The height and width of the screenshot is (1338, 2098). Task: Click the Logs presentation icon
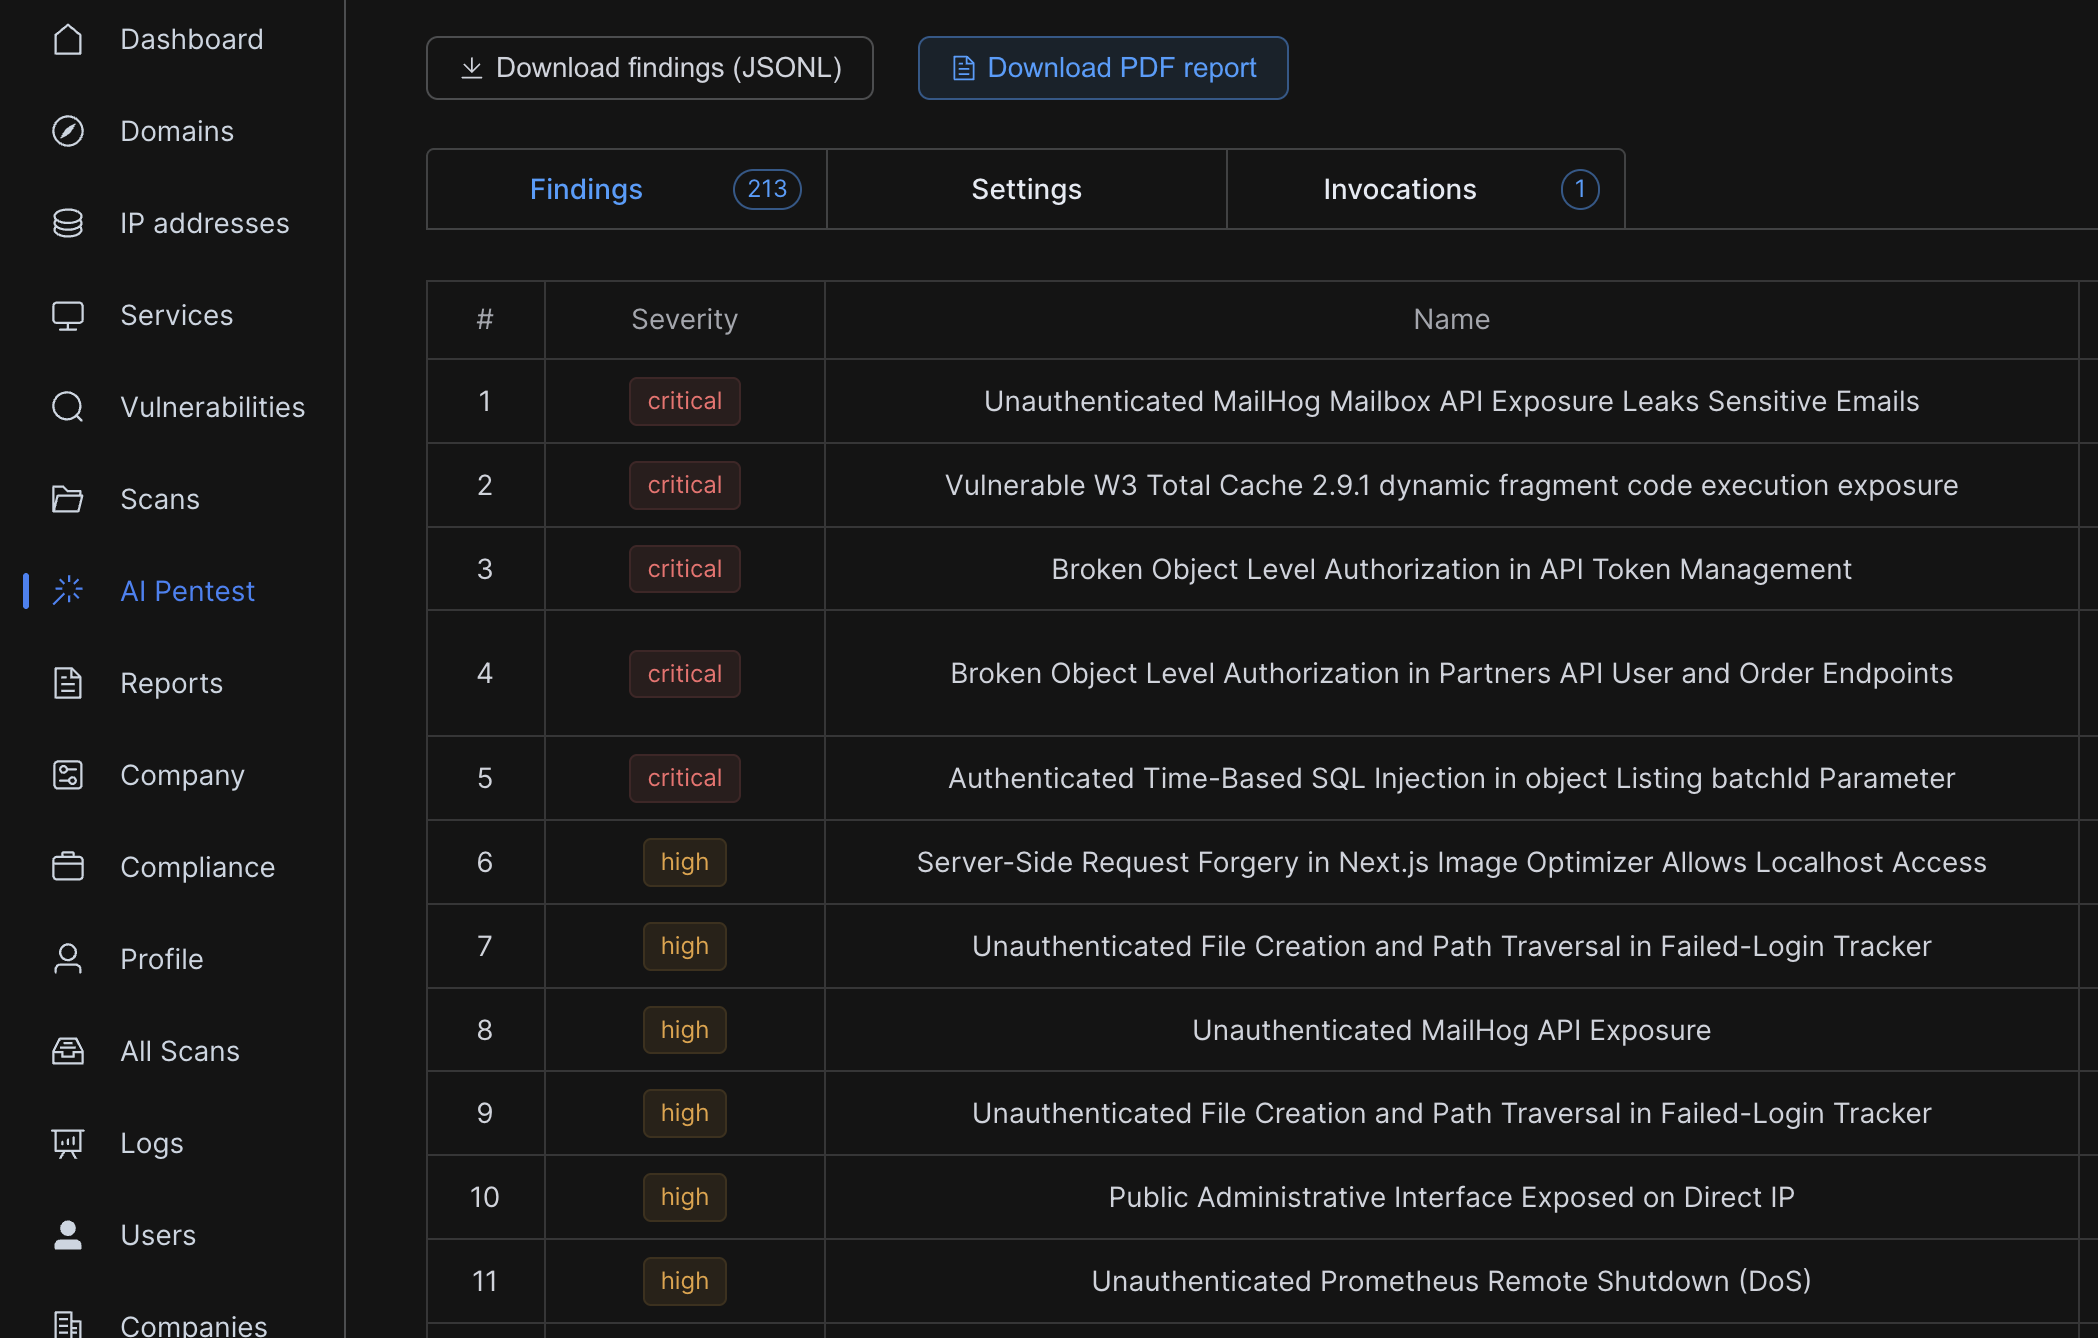[68, 1143]
